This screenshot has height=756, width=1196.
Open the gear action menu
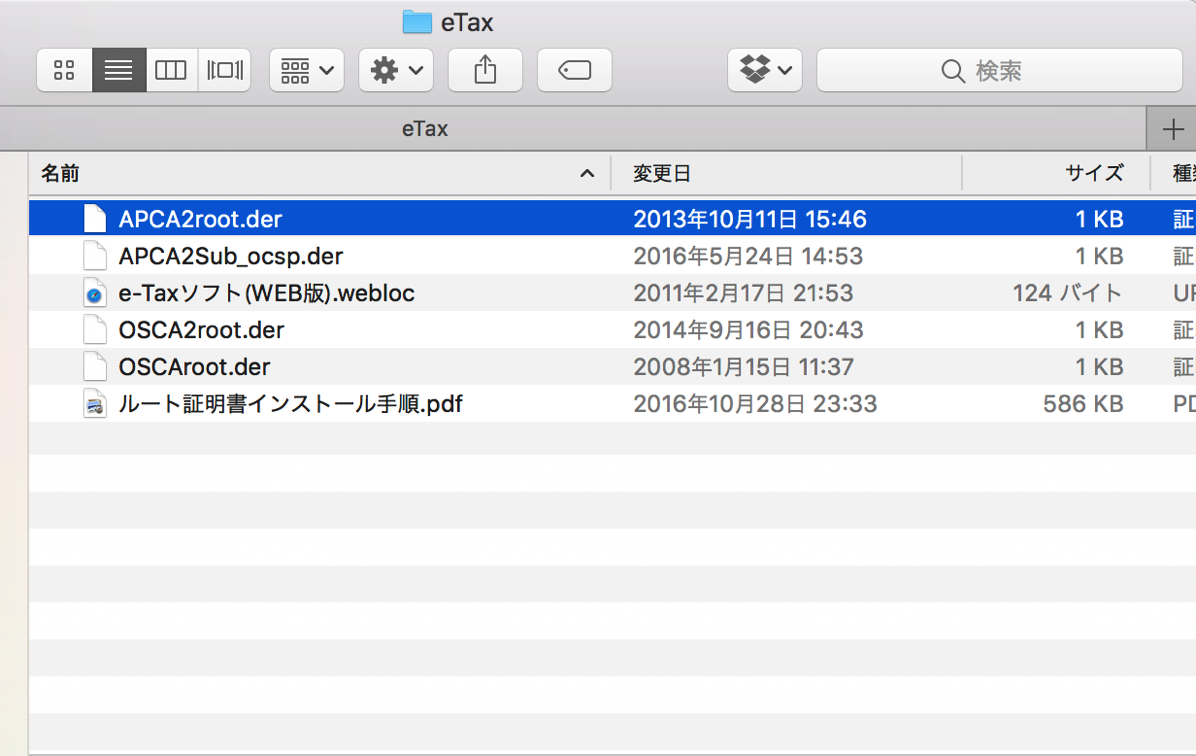click(396, 70)
